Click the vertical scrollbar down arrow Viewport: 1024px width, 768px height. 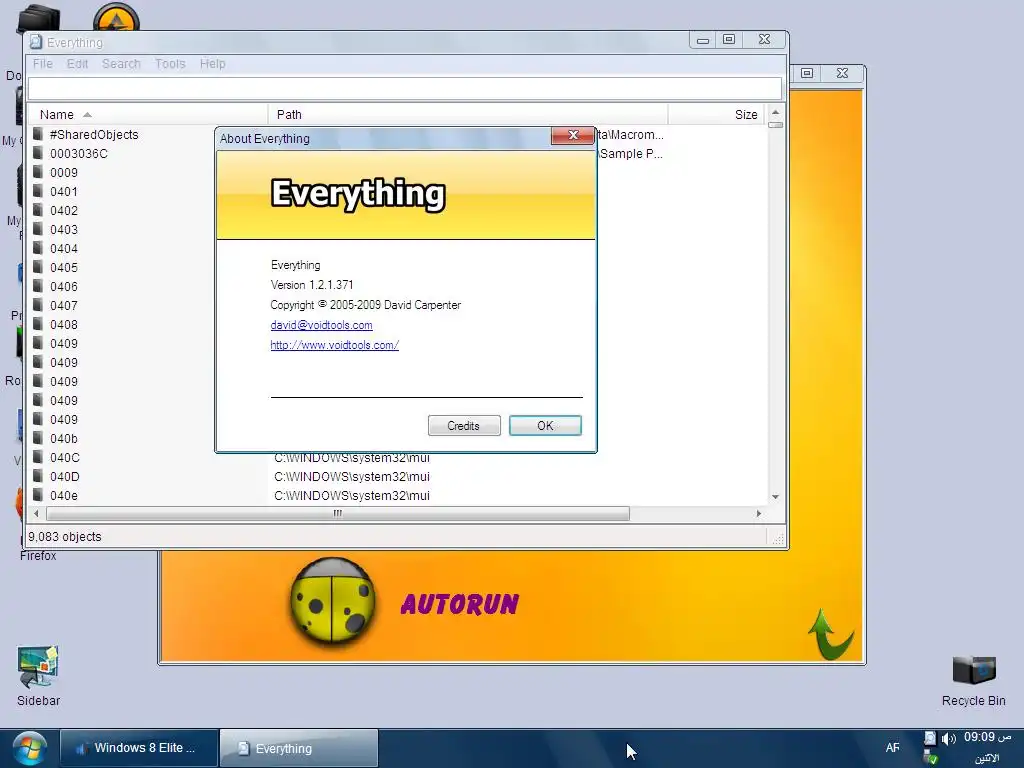pos(775,497)
